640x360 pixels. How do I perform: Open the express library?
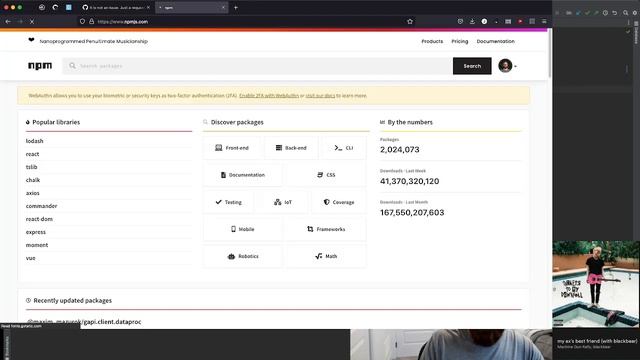(36, 232)
